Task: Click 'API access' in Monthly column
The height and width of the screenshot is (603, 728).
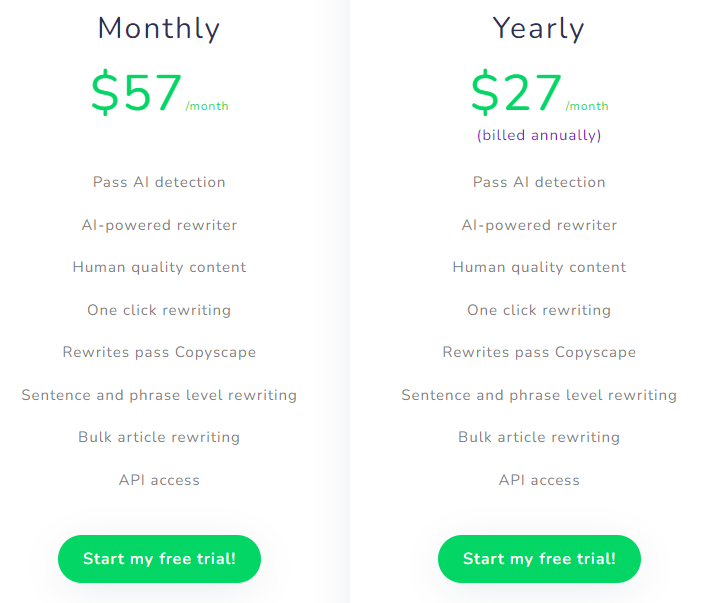Action: (x=159, y=480)
